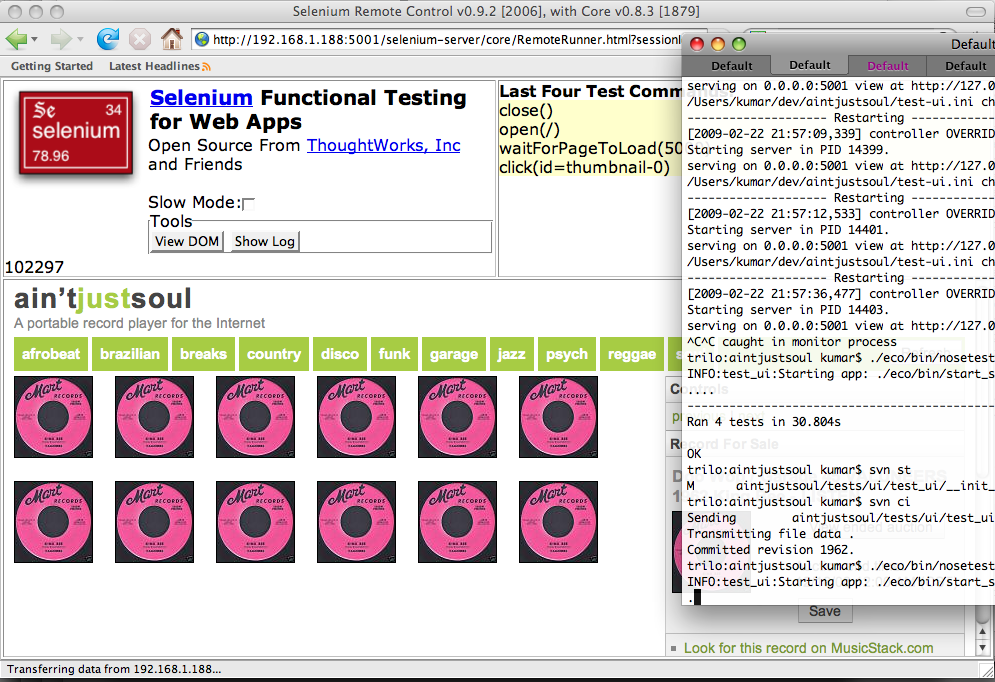Click the 'Ran 4 tests in 30.804s' terminal line
This screenshot has width=995, height=682.
coord(764,421)
